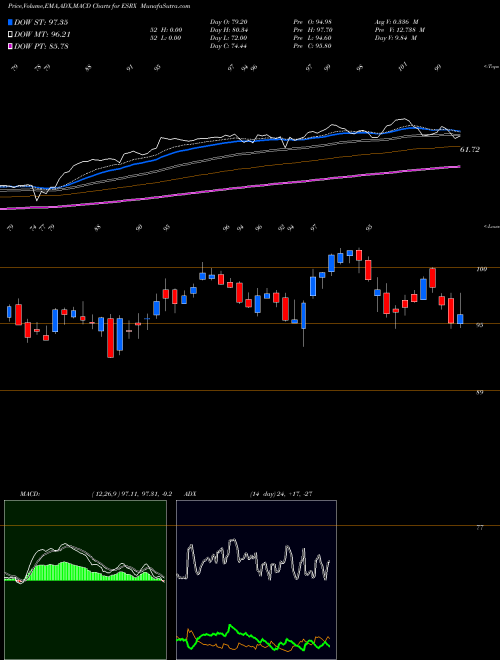The image size is (500, 660).
Task: Click the Pre H: 97.70 value
Action: click(x=314, y=30)
